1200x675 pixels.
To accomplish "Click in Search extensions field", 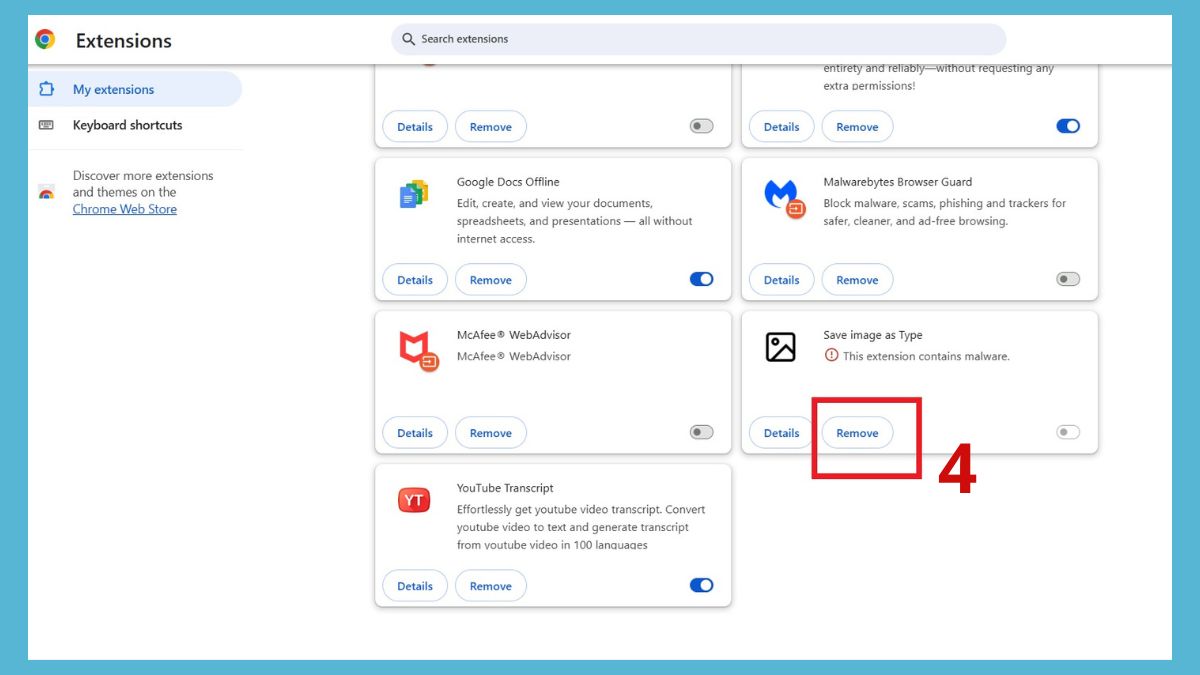I will (x=698, y=39).
